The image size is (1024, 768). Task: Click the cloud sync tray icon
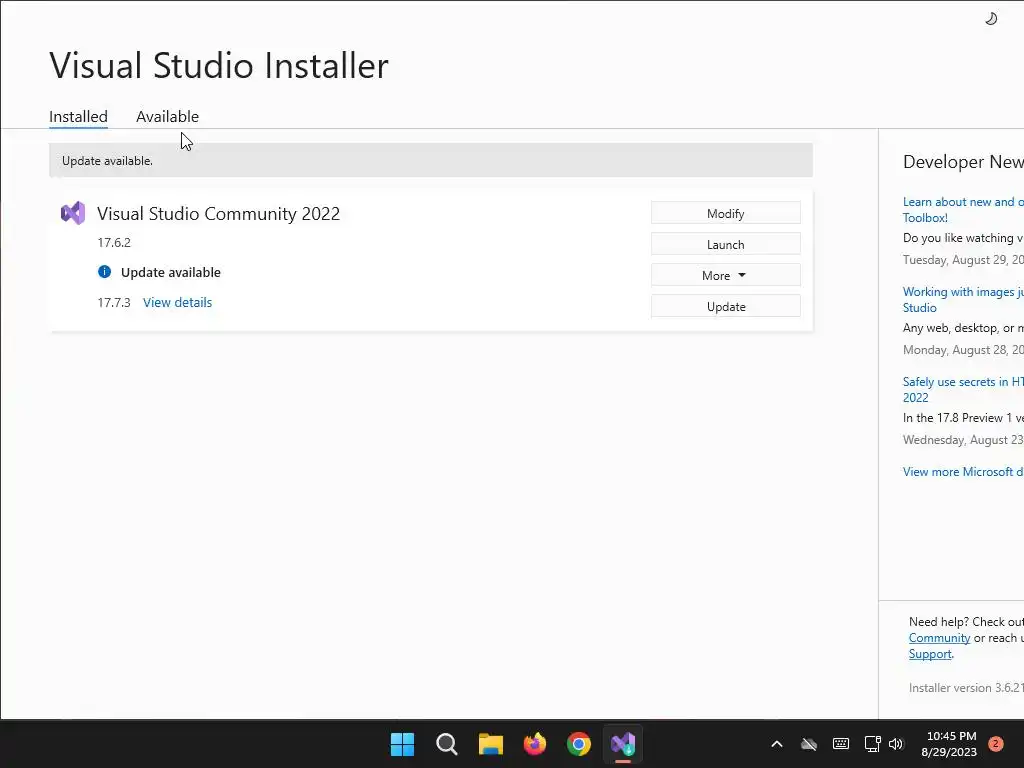click(809, 744)
